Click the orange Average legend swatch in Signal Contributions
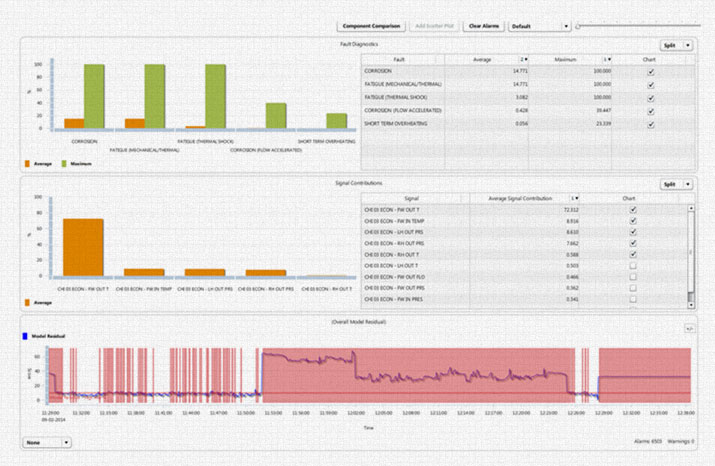Image resolution: width=715 pixels, height=466 pixels. pos(27,302)
